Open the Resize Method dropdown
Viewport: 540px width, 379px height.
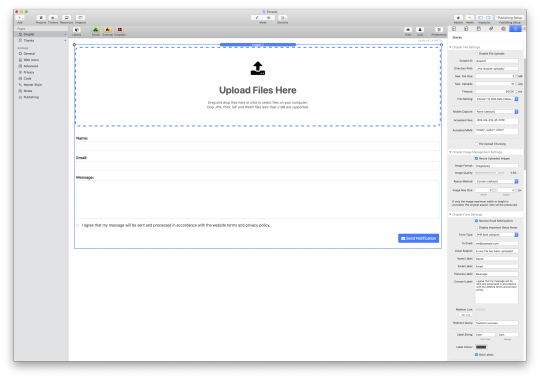(x=497, y=181)
